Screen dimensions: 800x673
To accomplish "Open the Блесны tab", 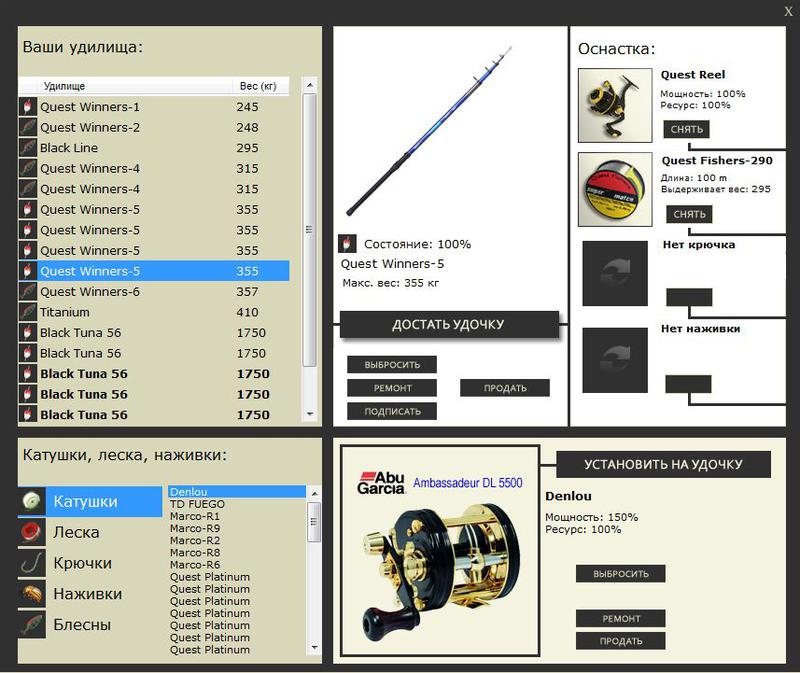I will tap(90, 625).
